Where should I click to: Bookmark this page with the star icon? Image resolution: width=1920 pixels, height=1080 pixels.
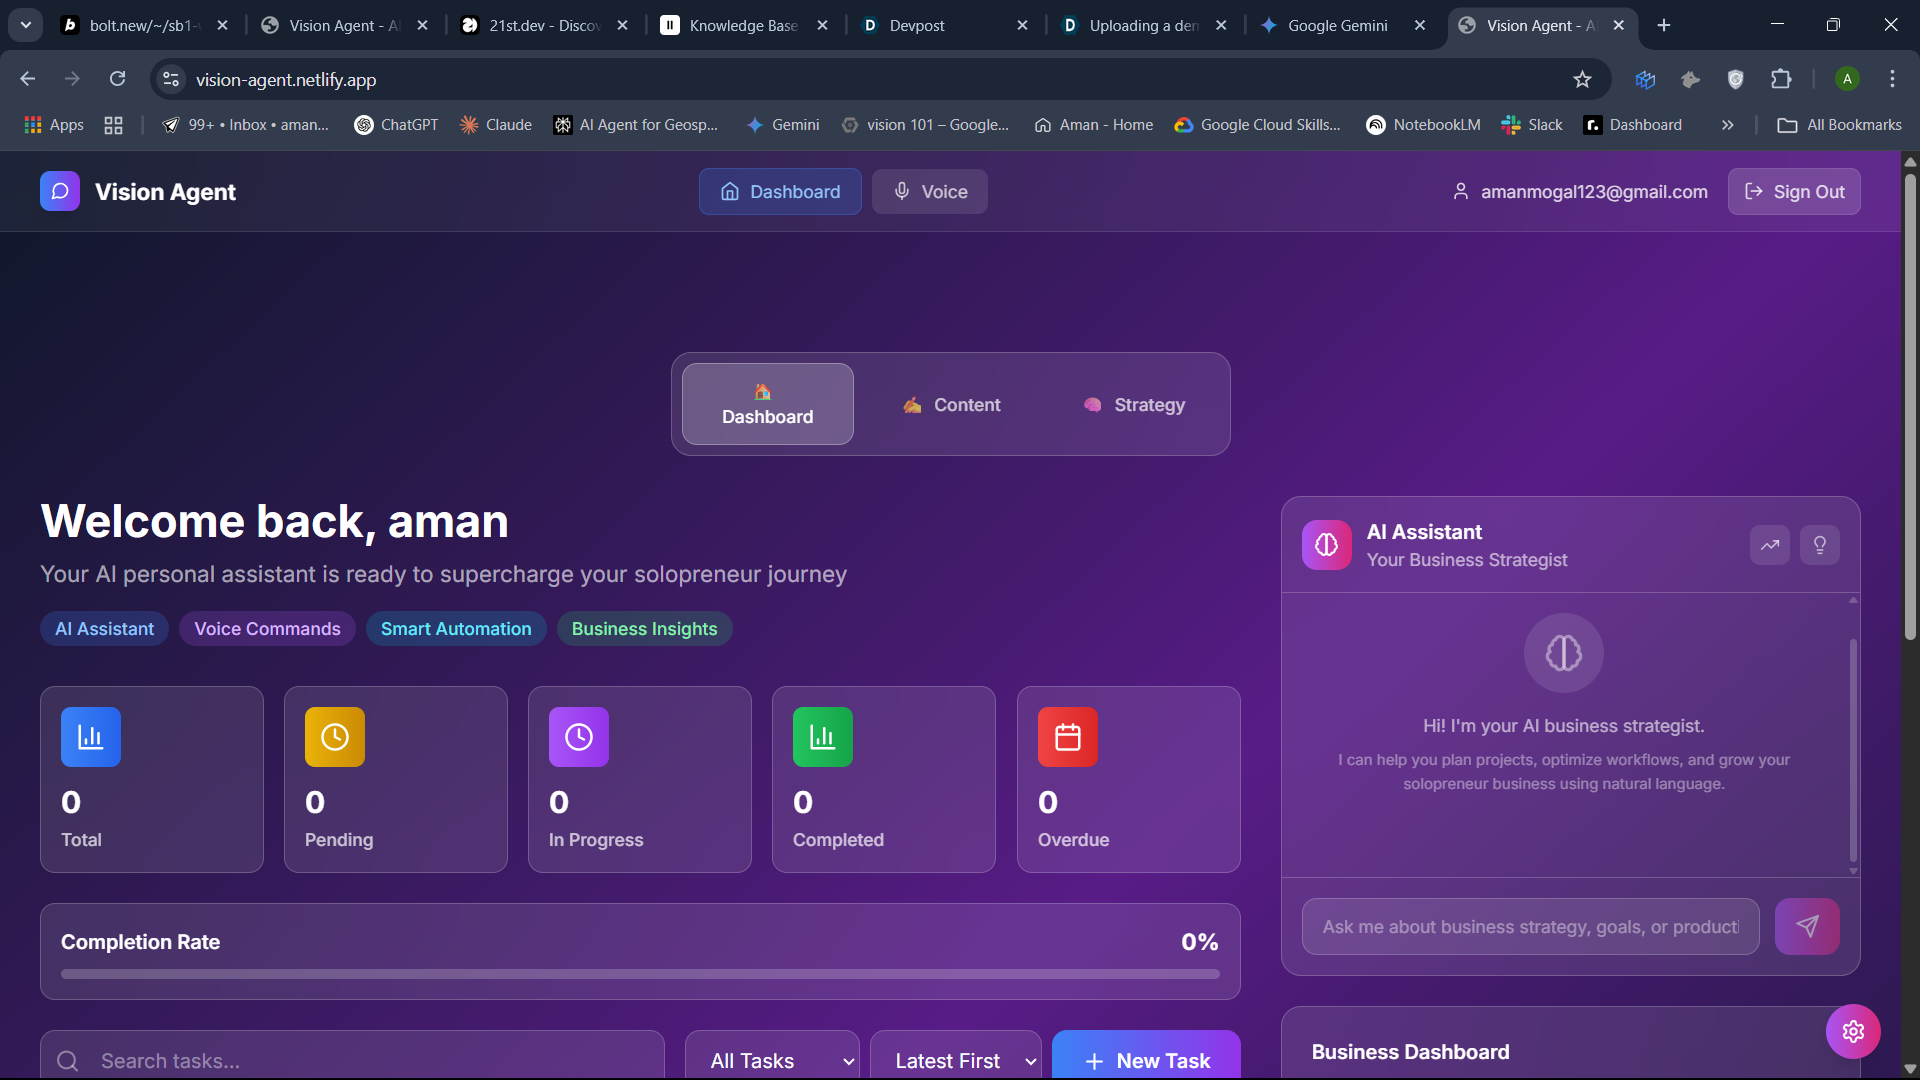pyautogui.click(x=1582, y=79)
